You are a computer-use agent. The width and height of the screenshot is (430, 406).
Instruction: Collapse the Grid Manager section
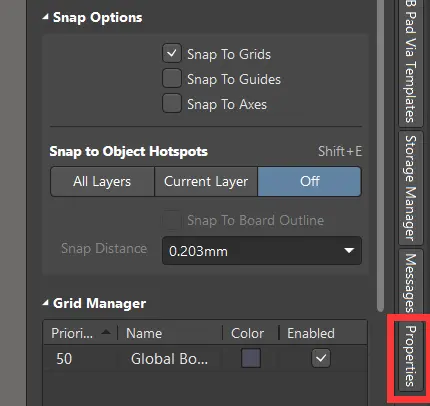[x=45, y=303]
